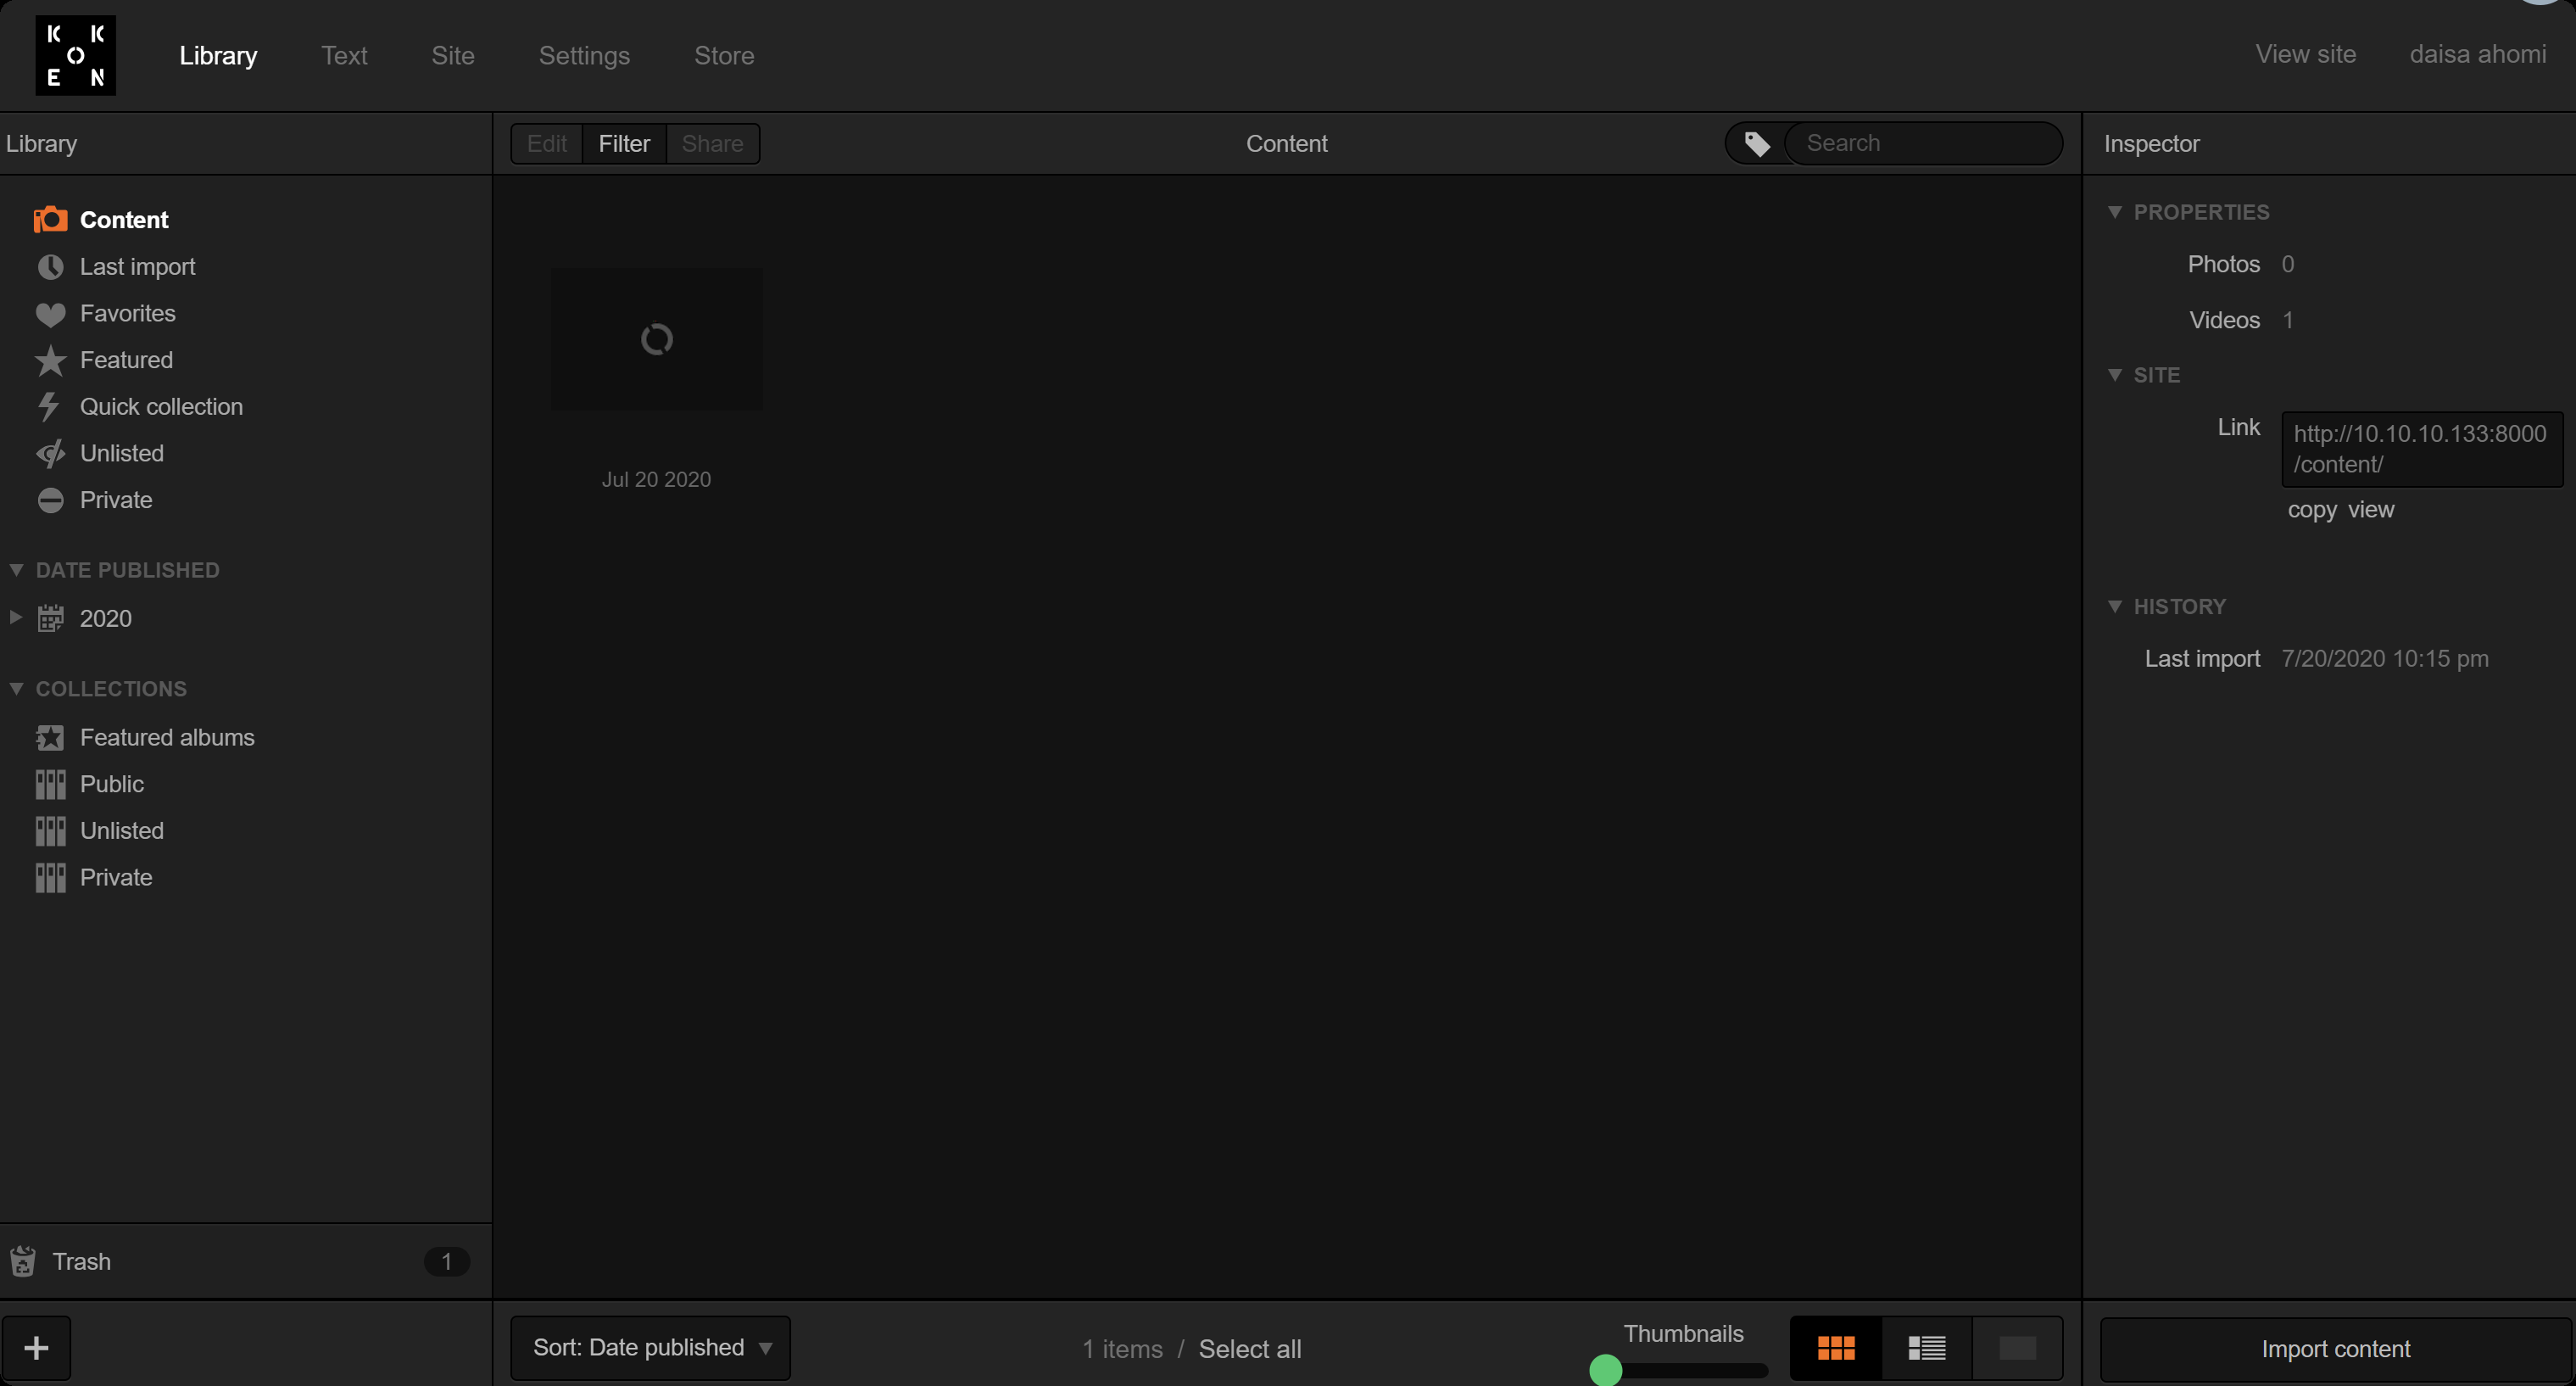Go to the Settings tab
This screenshot has height=1386, width=2576.
pyautogui.click(x=584, y=56)
